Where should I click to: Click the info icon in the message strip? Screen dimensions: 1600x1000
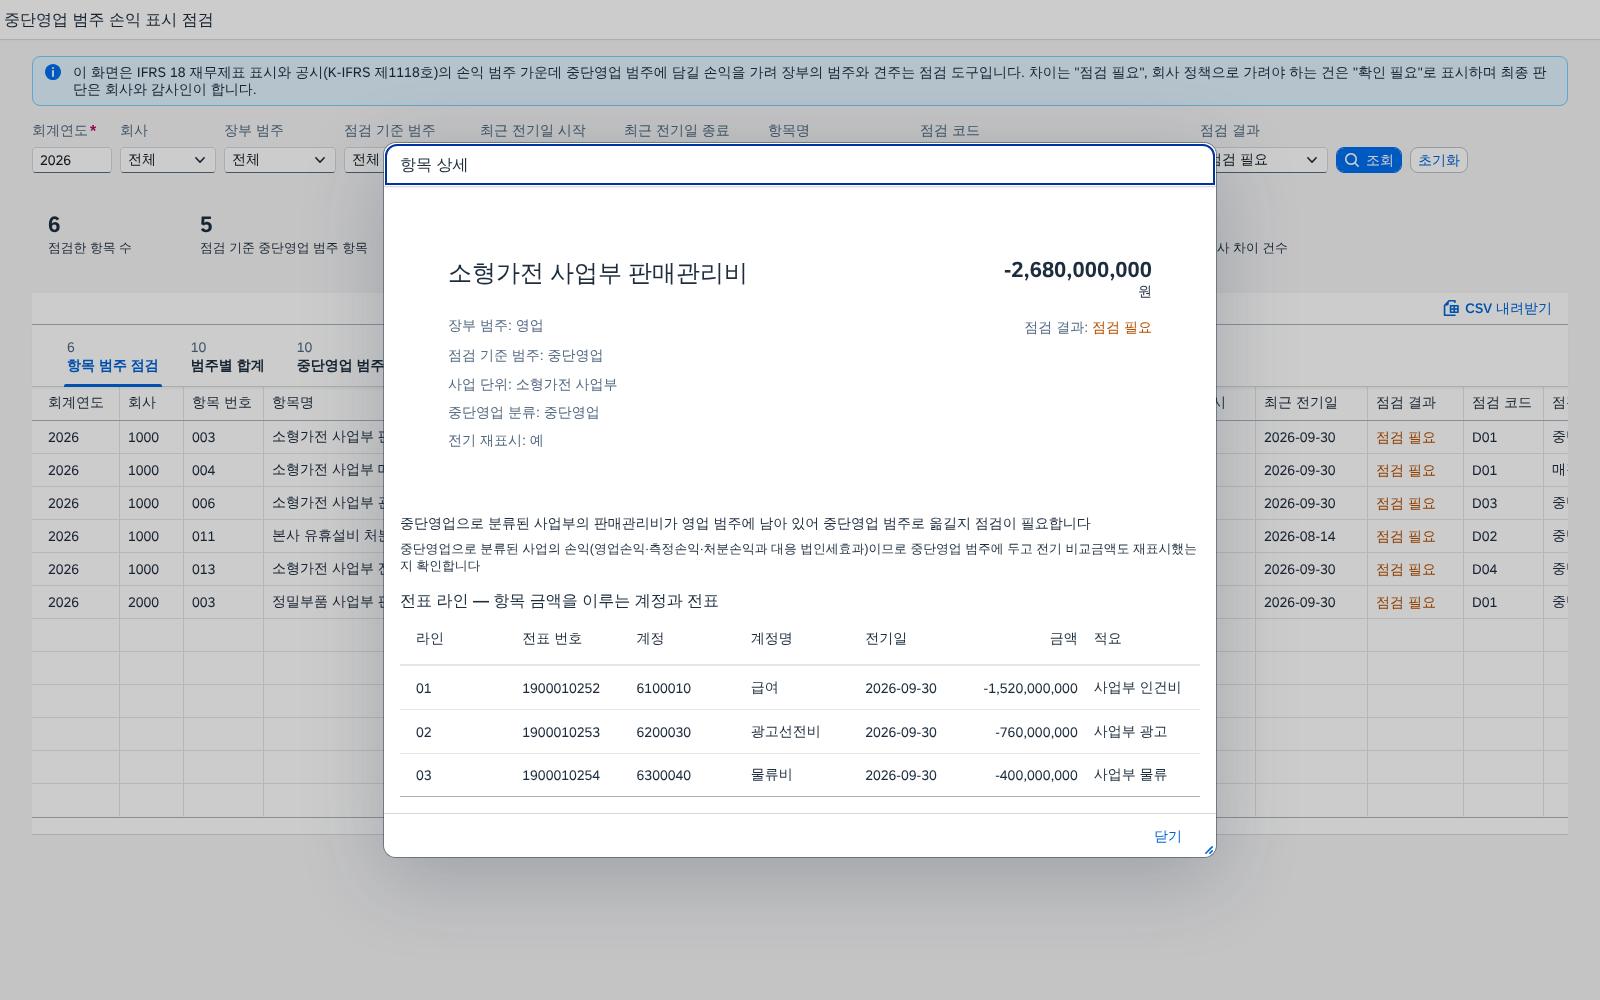tap(53, 72)
